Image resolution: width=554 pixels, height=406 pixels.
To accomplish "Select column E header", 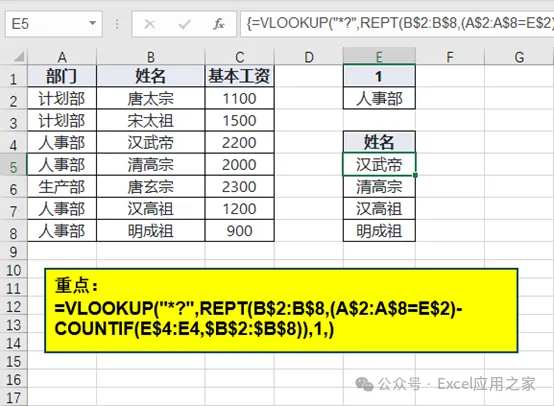I will [x=379, y=57].
